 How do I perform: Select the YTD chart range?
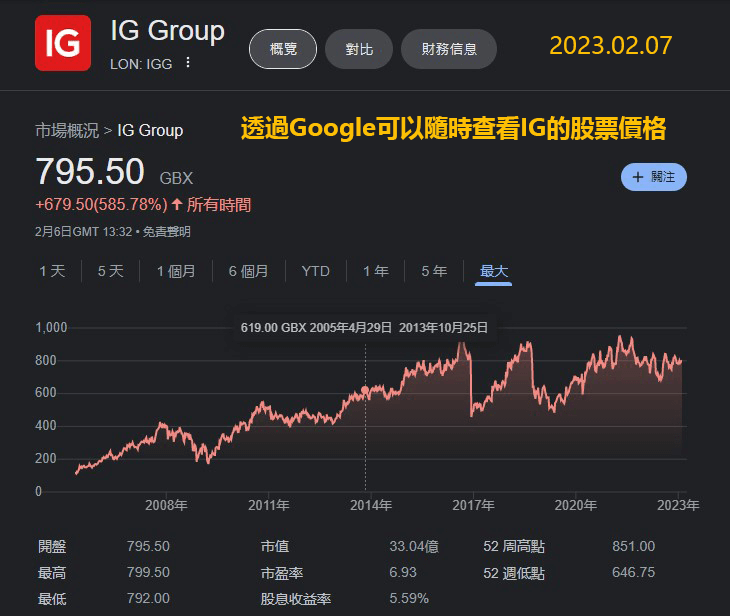point(316,271)
